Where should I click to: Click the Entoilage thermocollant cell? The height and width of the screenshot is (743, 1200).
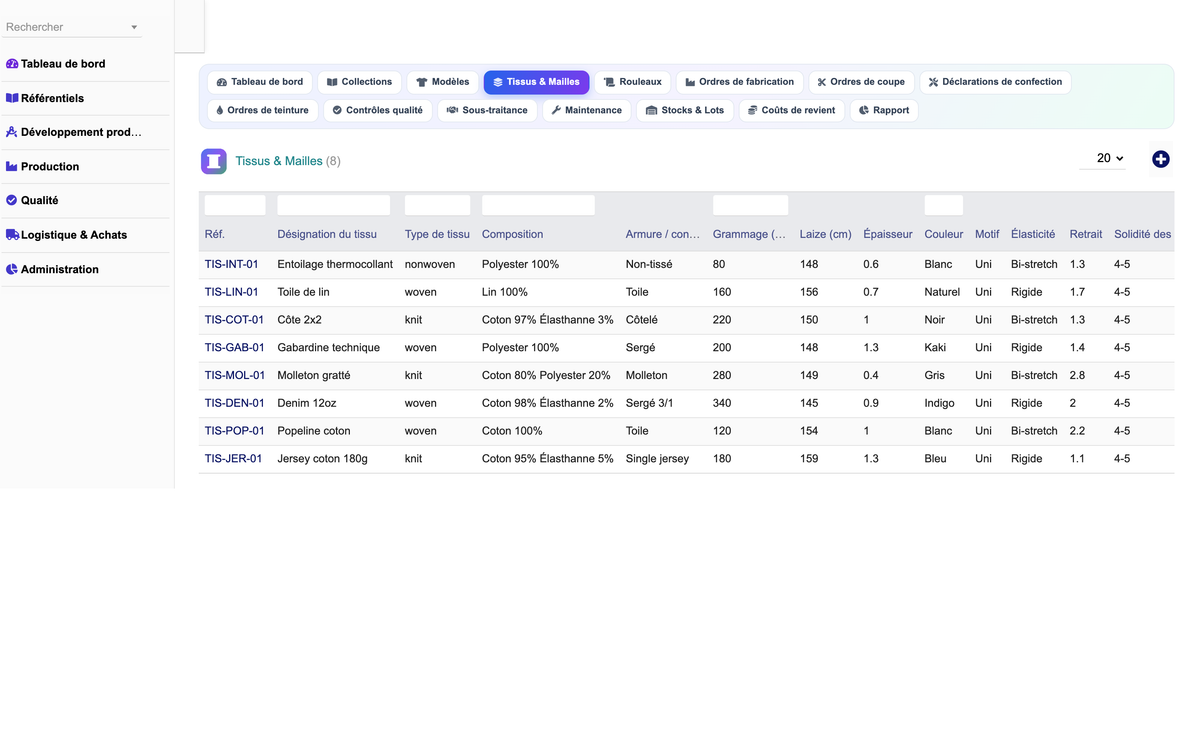click(x=335, y=265)
